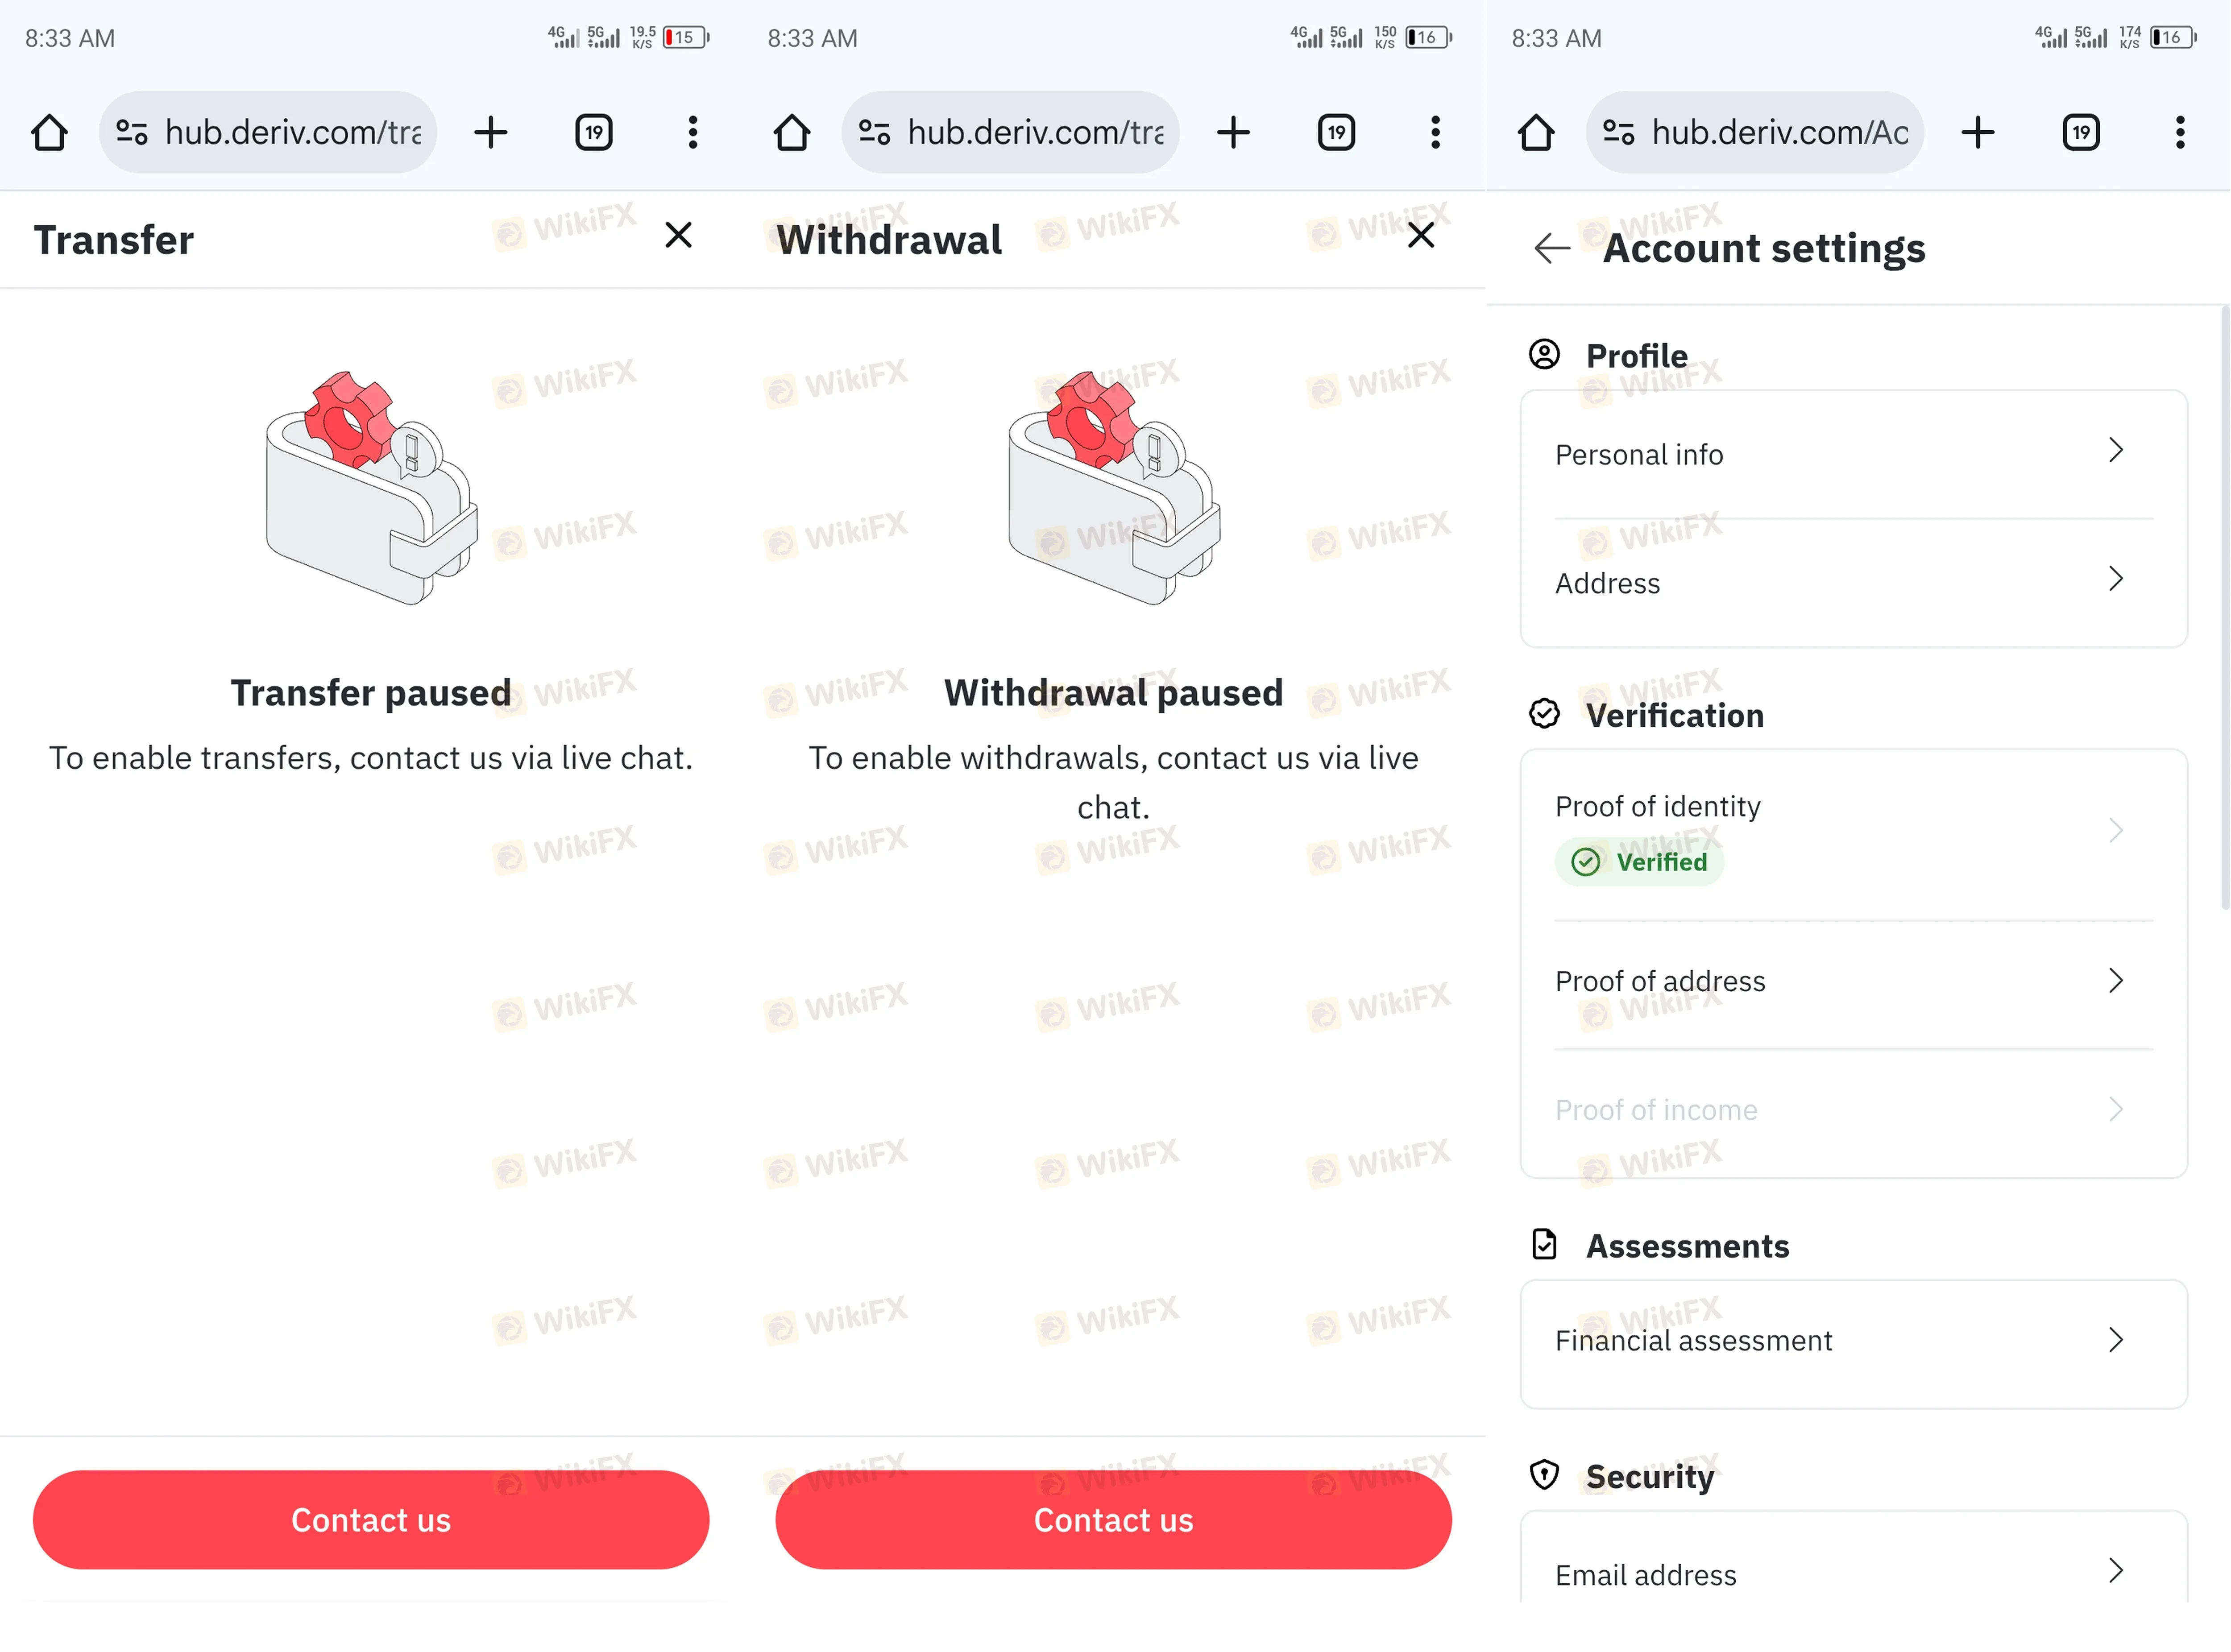The height and width of the screenshot is (1652, 2231).
Task: Tap the home icon in Transfer browser
Action: tap(49, 132)
